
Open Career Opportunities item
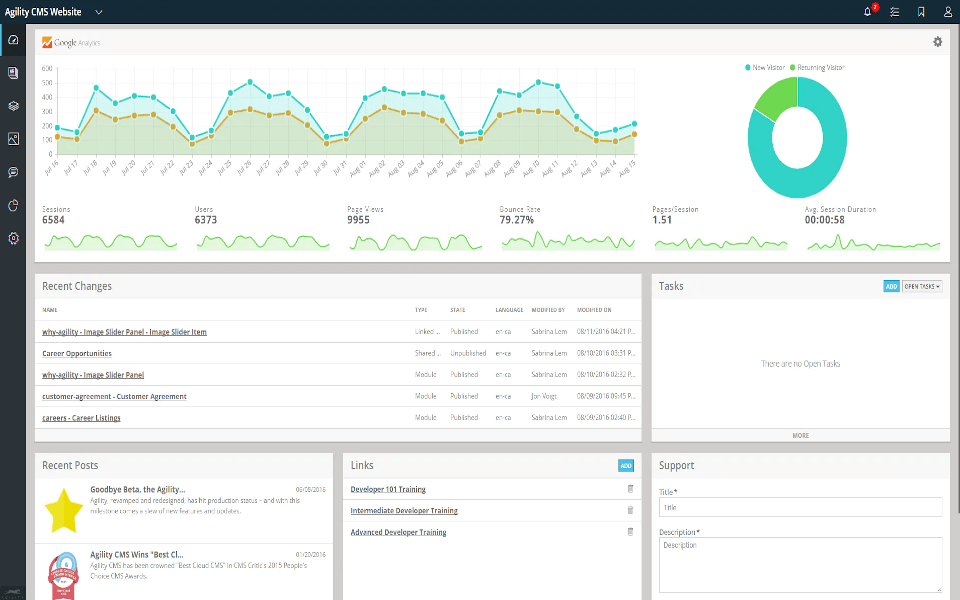pos(77,353)
